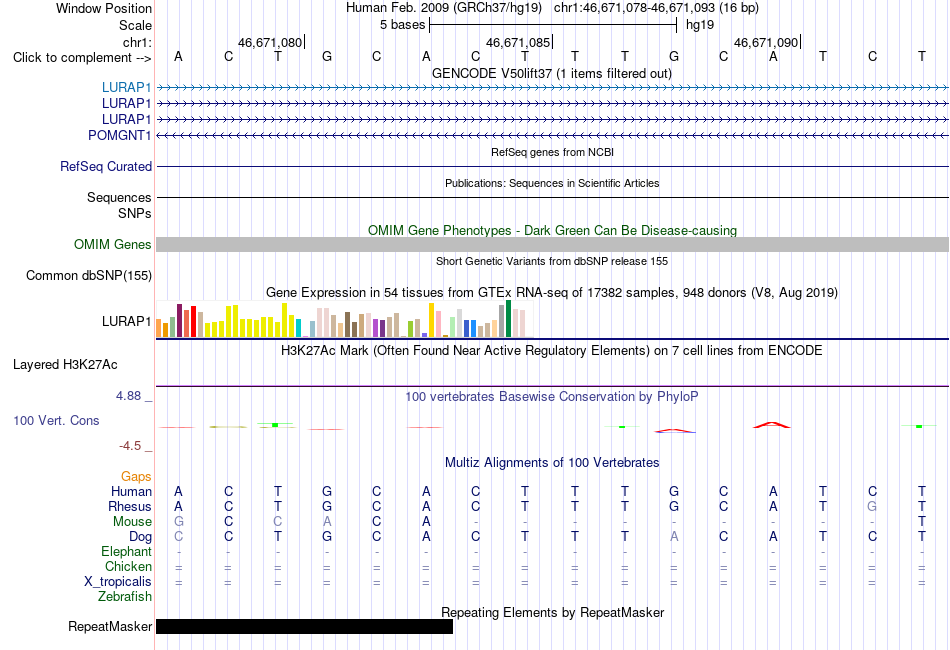950x650 pixels.
Task: Open Common dbSNP(155) track settings
Action: pos(89,276)
